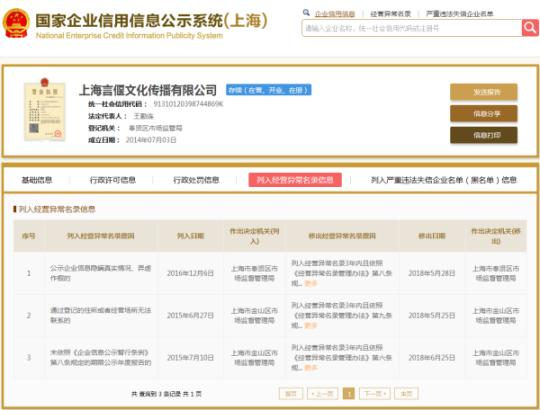Screen dimensions: 540x410
Task: Click the 列入经营异常名录原因 column header
Action: coord(101,236)
